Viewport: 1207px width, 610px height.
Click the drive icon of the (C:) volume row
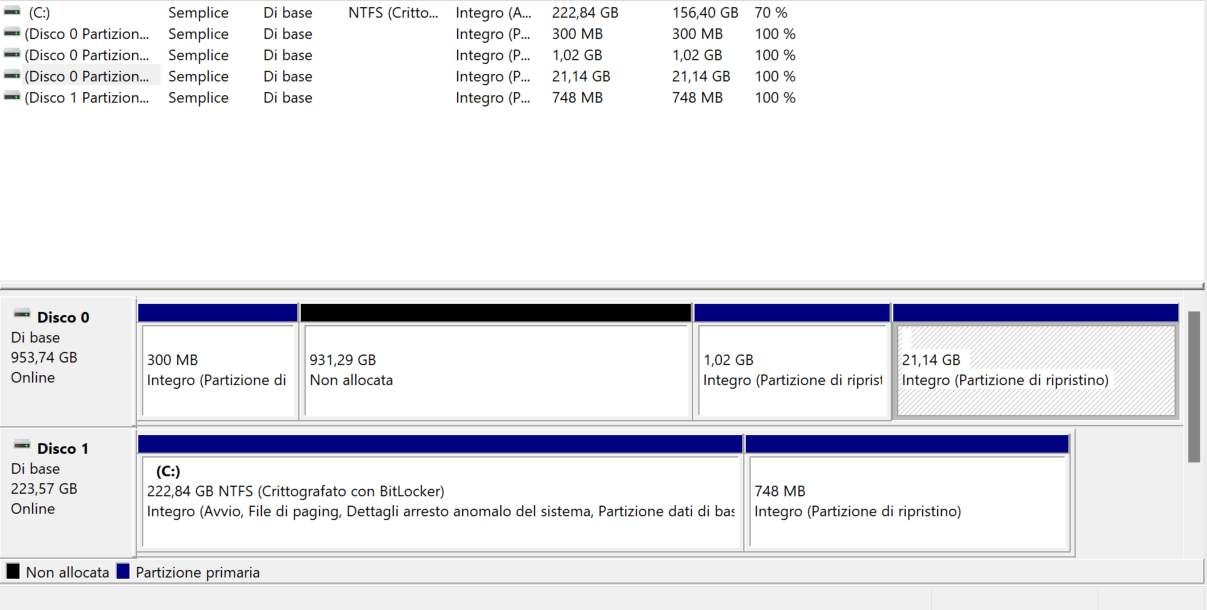coord(12,13)
